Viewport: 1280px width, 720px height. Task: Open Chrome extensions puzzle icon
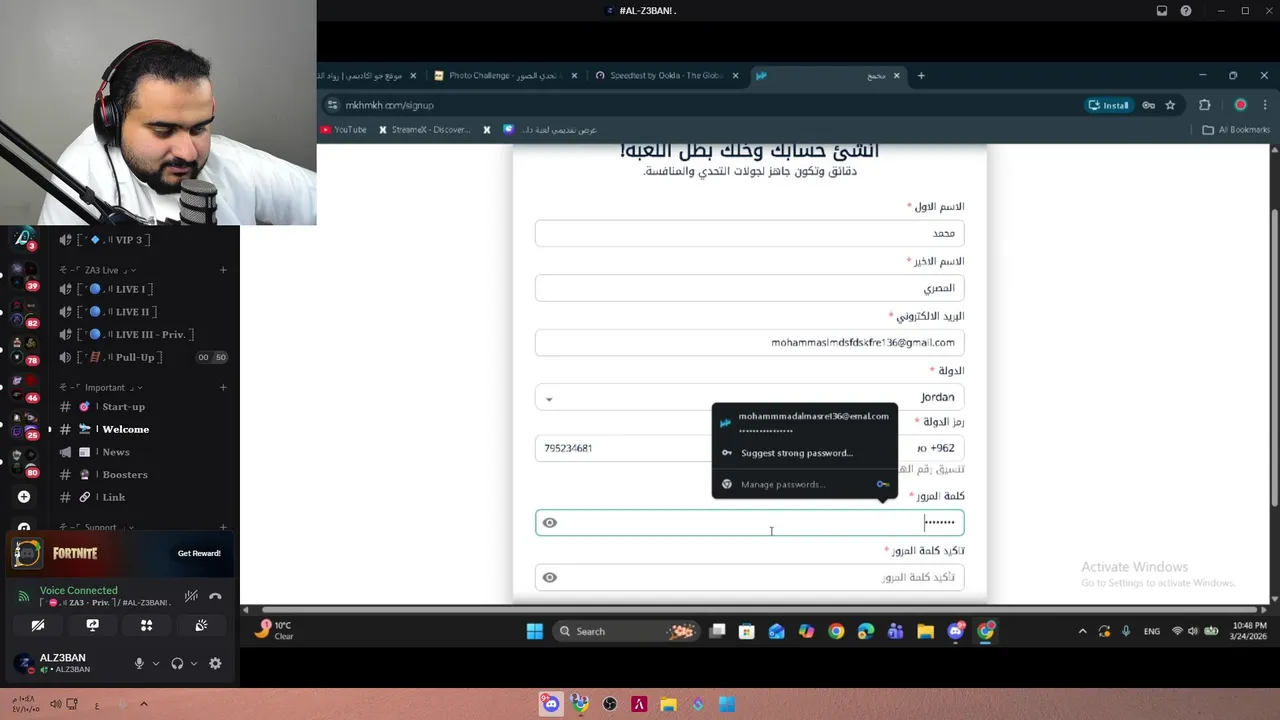coord(1204,105)
